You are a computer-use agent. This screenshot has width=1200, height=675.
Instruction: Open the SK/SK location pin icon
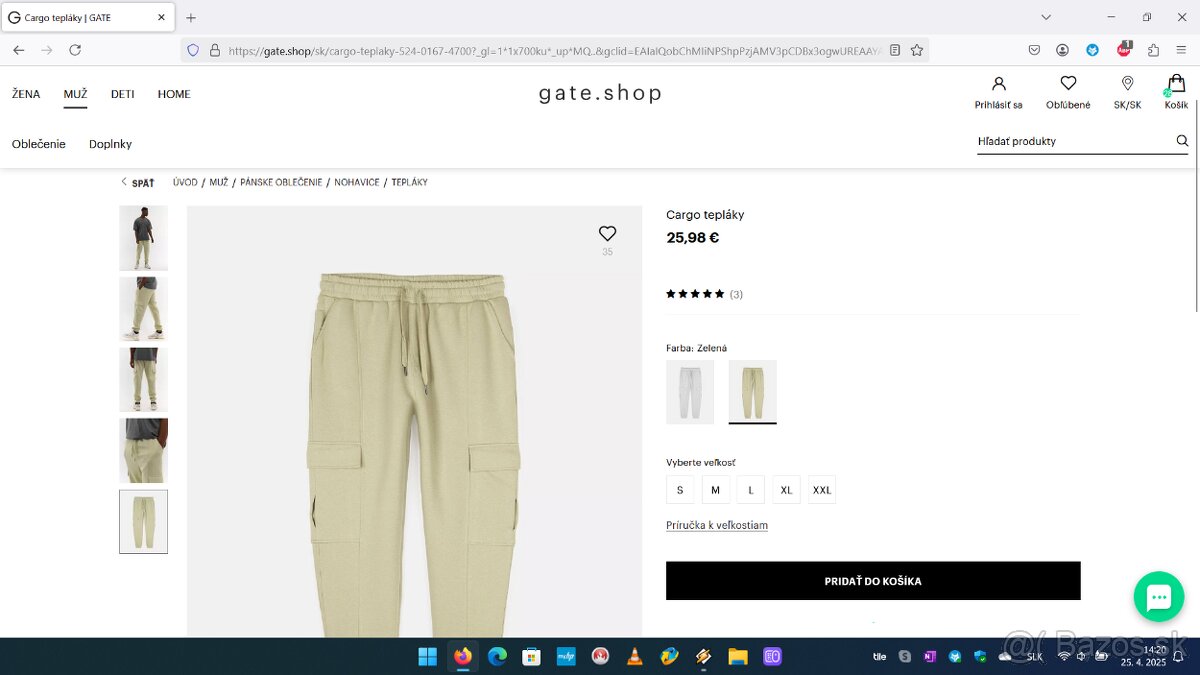(1127, 84)
